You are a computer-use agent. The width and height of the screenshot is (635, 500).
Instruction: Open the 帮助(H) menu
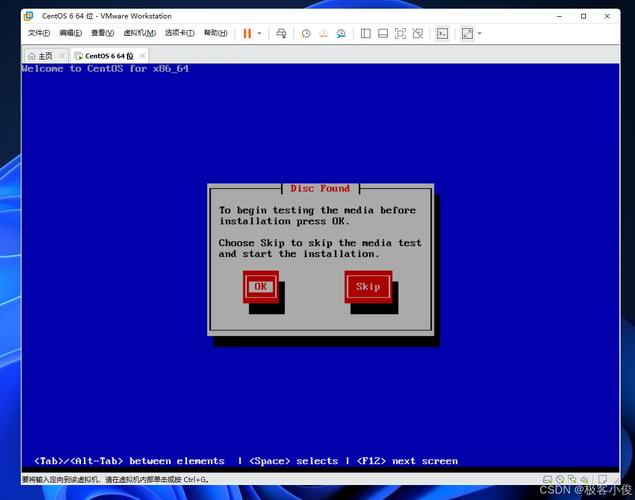pyautogui.click(x=215, y=33)
